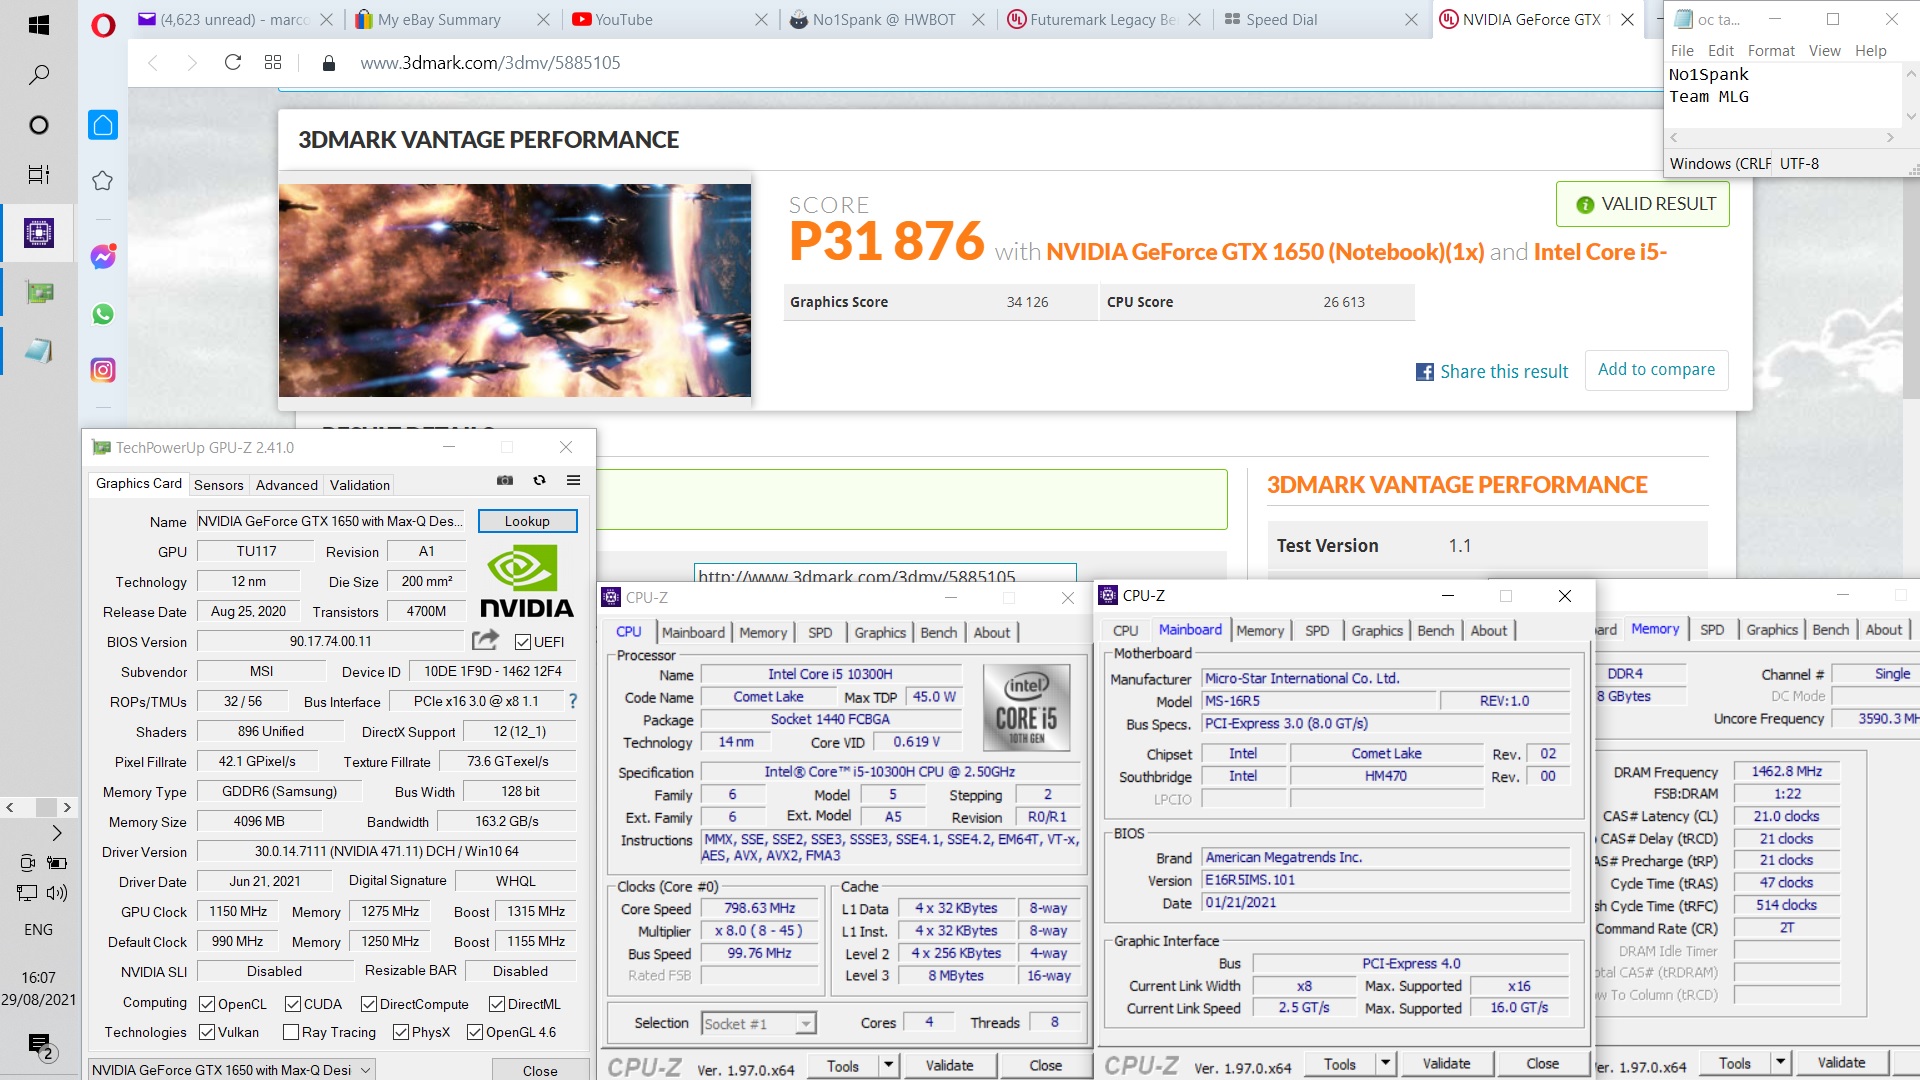The height and width of the screenshot is (1080, 1920).
Task: Click the address bar padlock icon
Action: pyautogui.click(x=328, y=63)
